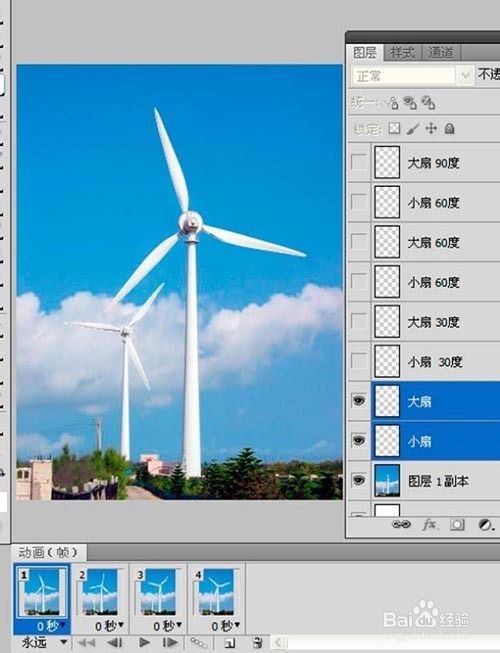
Task: Duplicate the selected animation frame
Action: (x=229, y=642)
